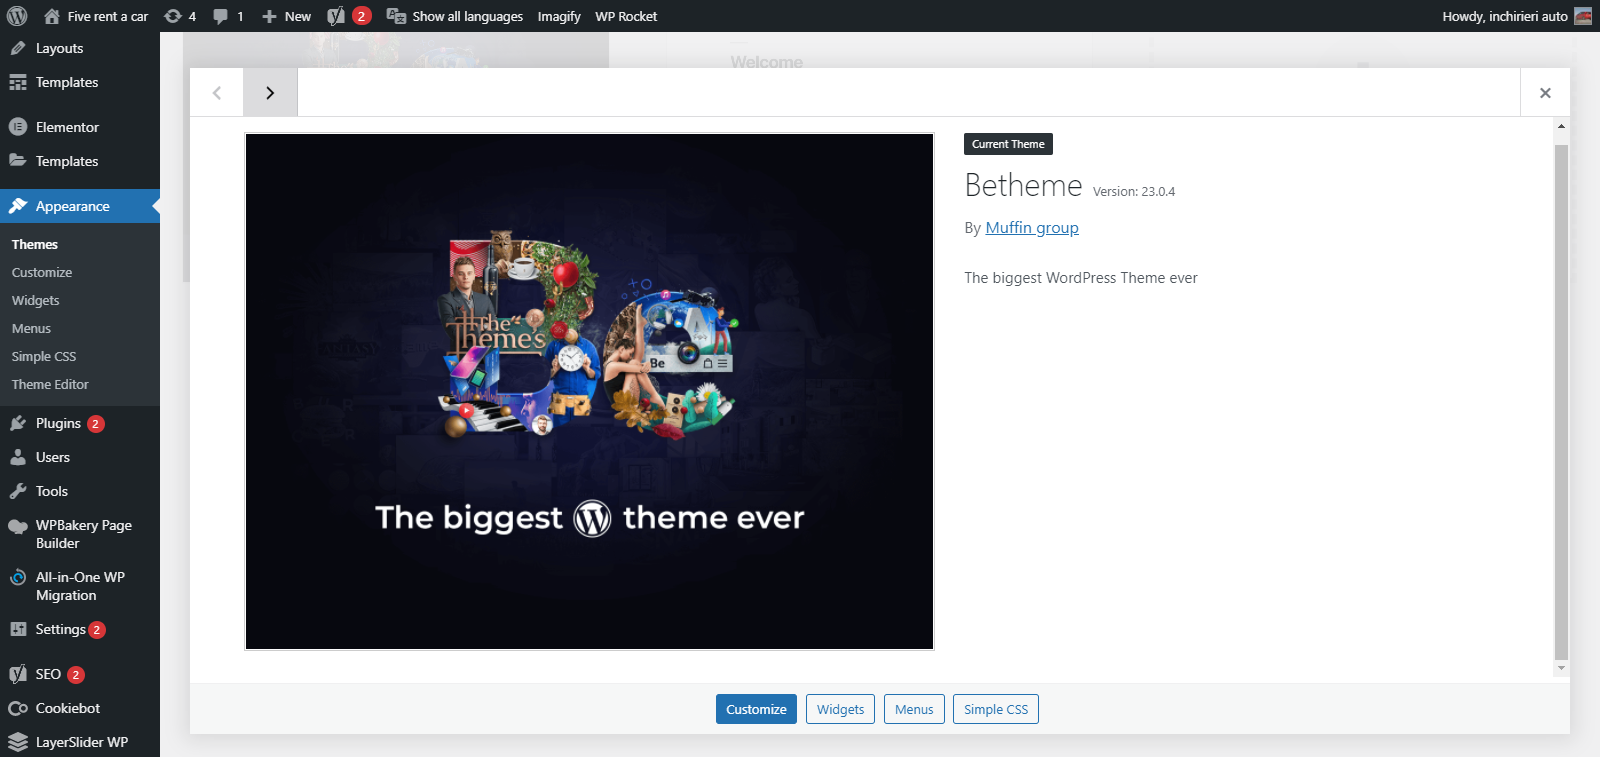Screen dimensions: 1600x757
Task: Show the next theme with right chevron
Action: coord(270,93)
